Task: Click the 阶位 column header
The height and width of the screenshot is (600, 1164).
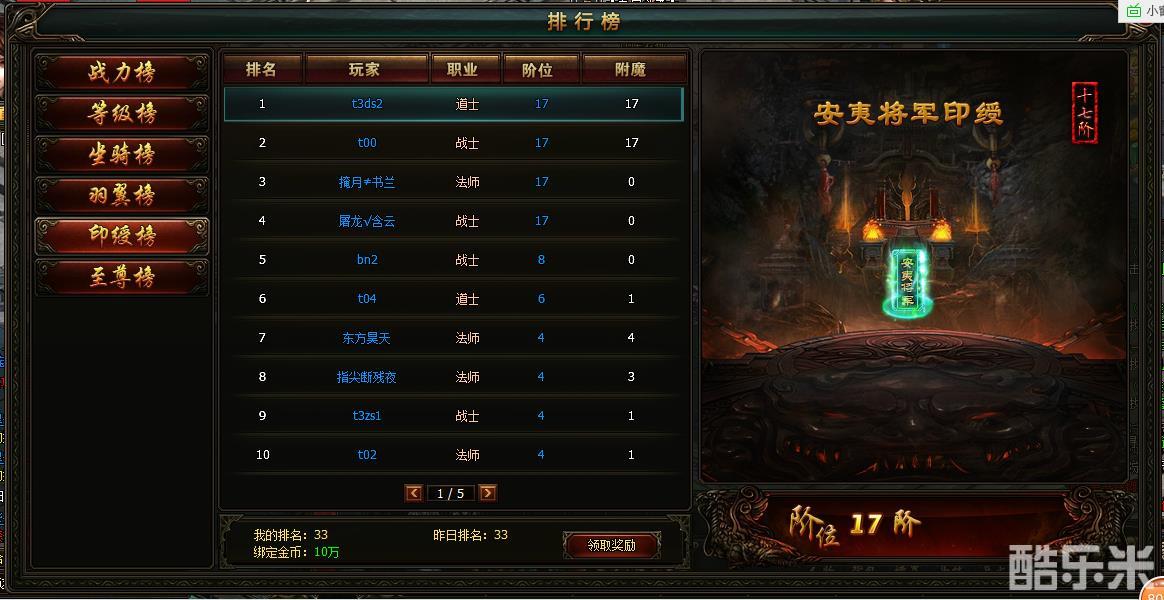Action: point(541,70)
